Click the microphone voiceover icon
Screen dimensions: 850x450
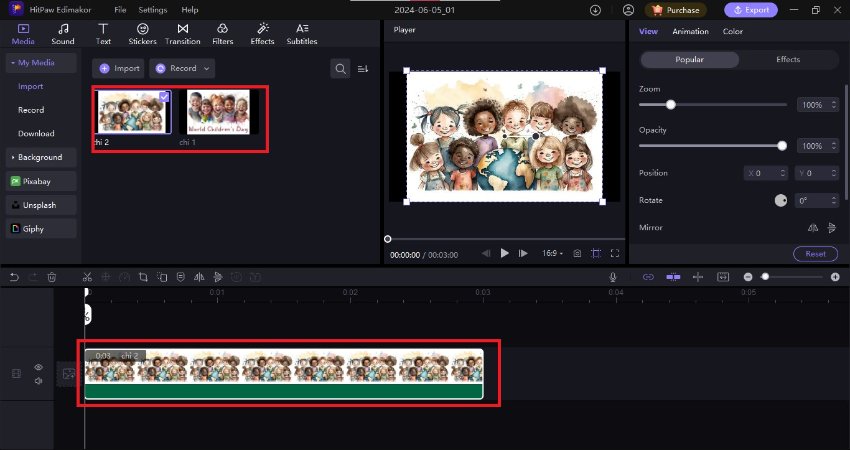pyautogui.click(x=613, y=277)
